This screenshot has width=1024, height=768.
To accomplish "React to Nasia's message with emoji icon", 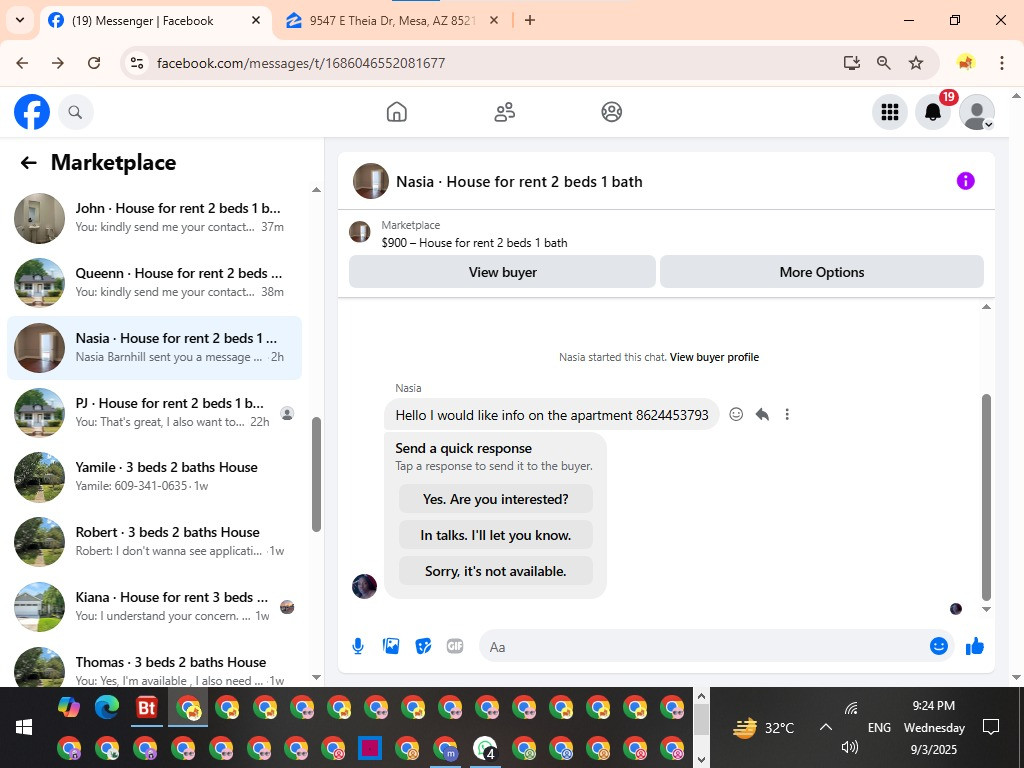I will tap(736, 414).
